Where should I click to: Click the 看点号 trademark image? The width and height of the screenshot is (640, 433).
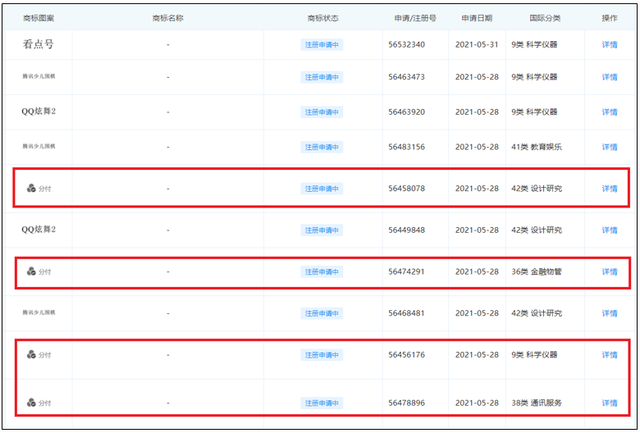38,45
